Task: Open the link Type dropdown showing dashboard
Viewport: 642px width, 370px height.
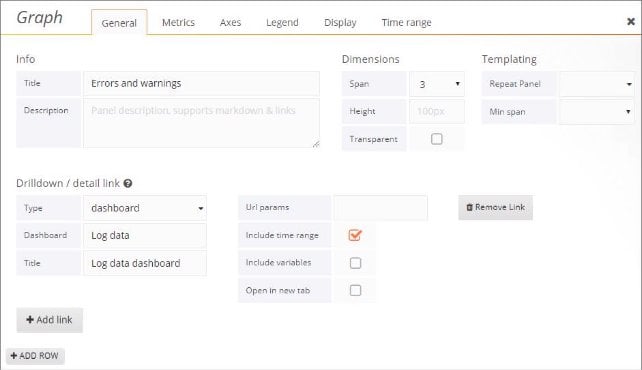Action: click(x=145, y=208)
